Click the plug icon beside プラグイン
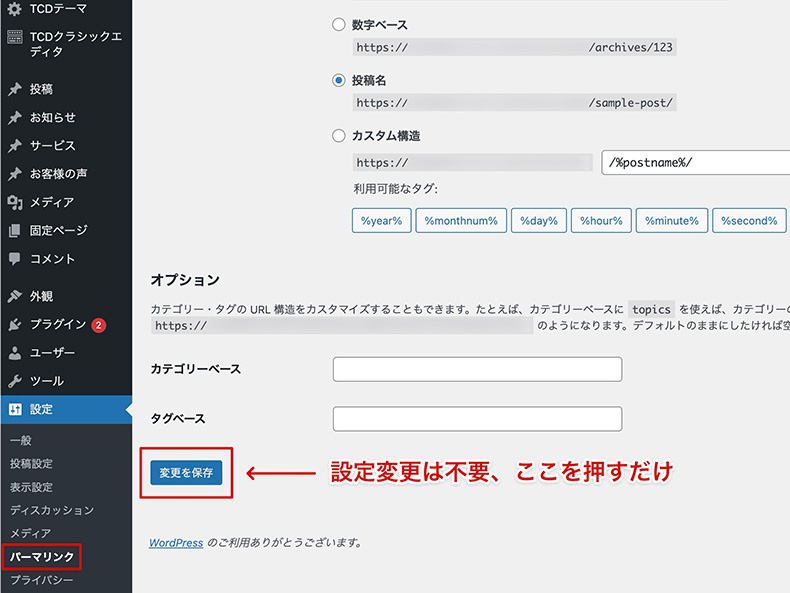The image size is (790, 593). [x=14, y=324]
